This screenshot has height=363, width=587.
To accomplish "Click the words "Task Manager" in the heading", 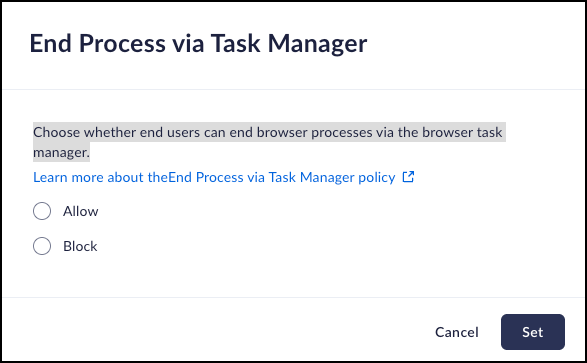I will 289,44.
